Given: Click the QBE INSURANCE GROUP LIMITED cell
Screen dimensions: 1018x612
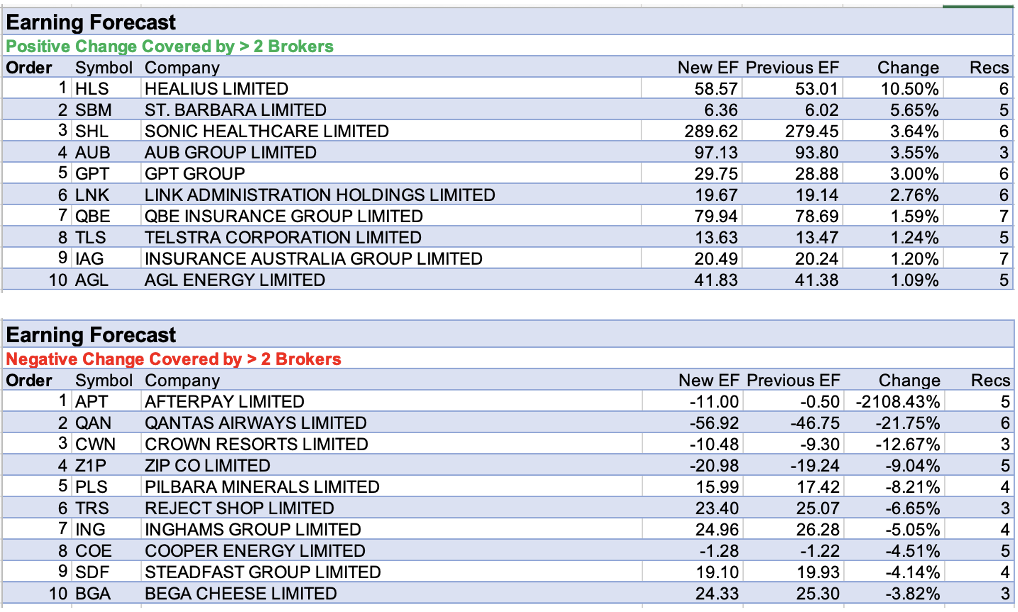Looking at the screenshot, I should pos(283,217).
